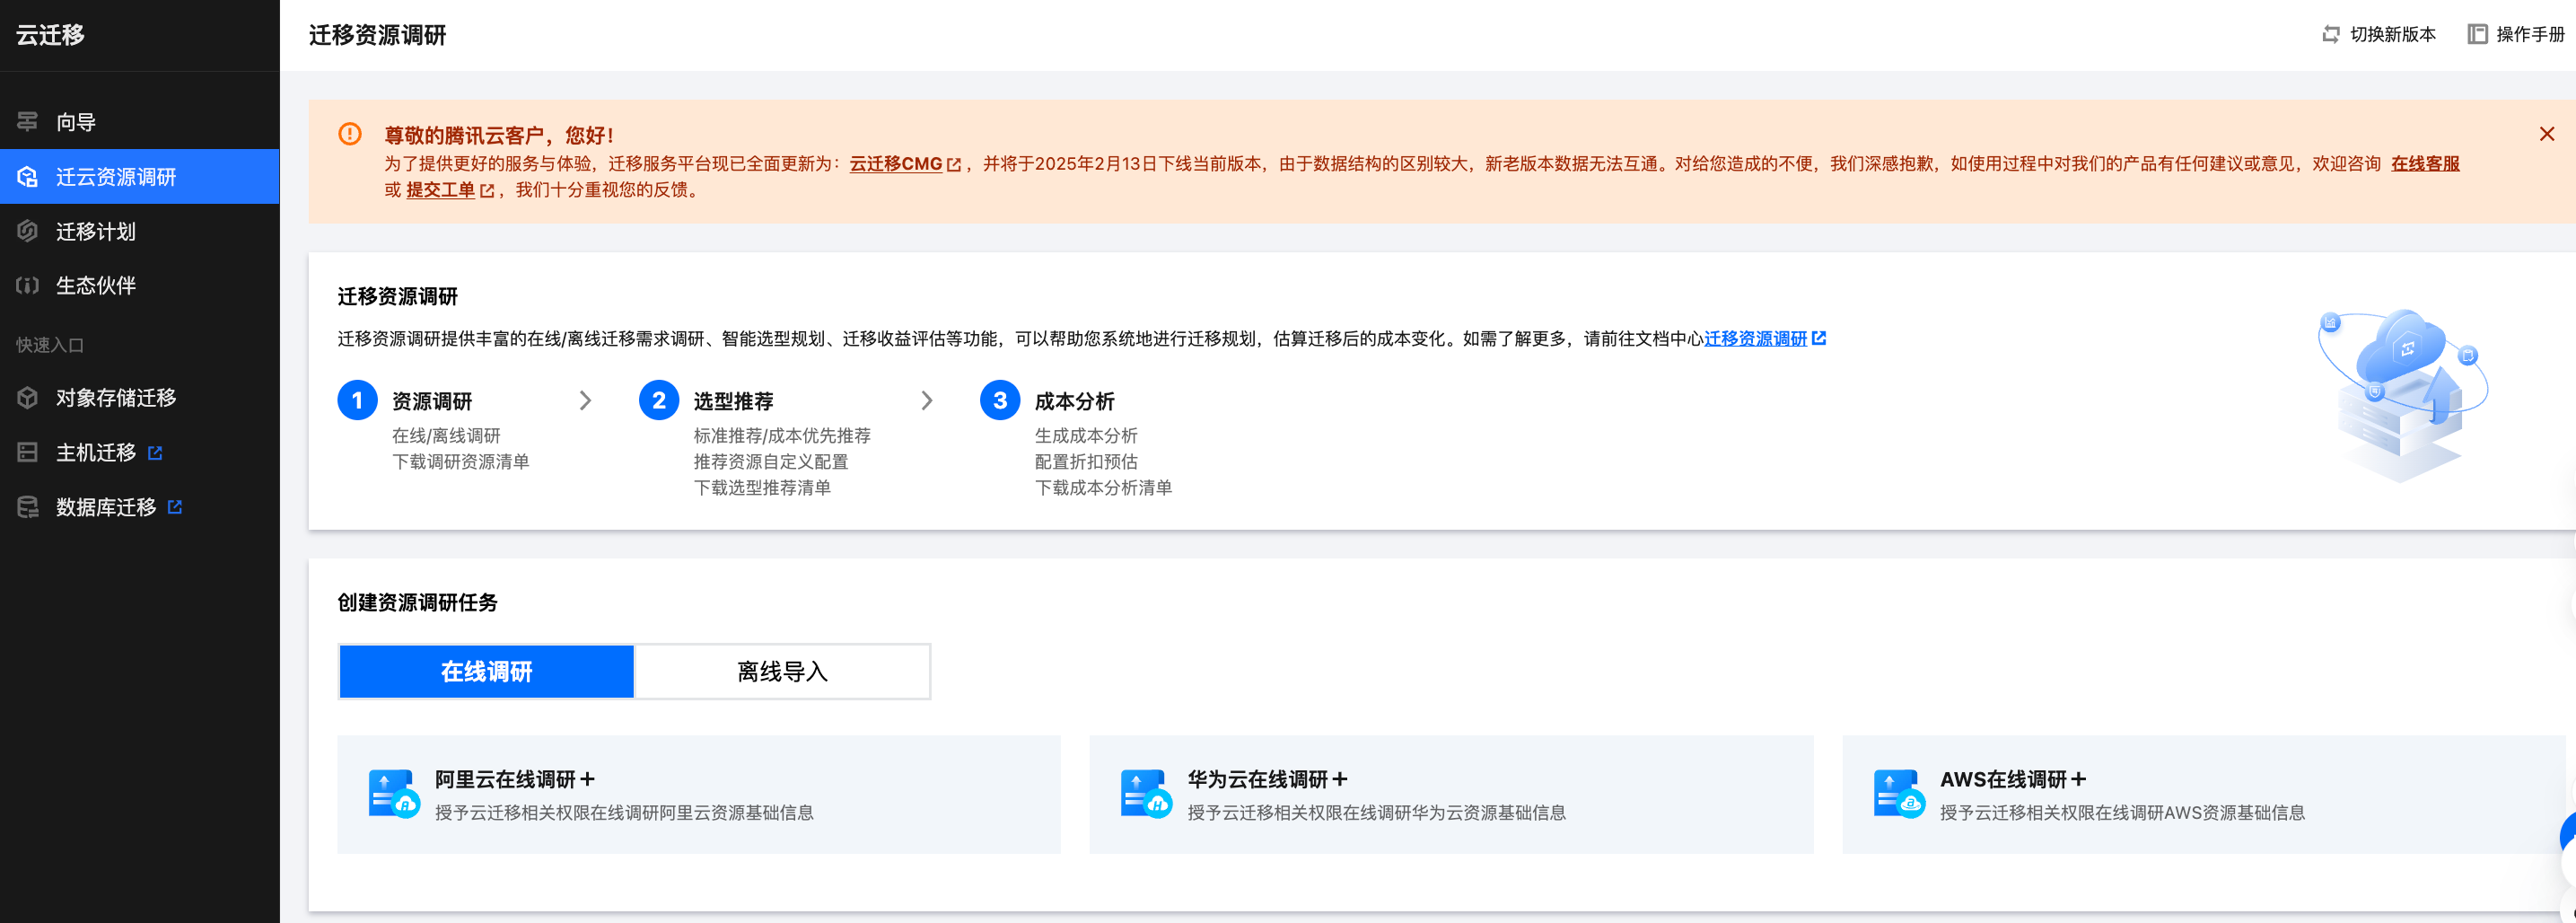
Task: Click 下载成本分析清单 text
Action: click(x=1103, y=488)
